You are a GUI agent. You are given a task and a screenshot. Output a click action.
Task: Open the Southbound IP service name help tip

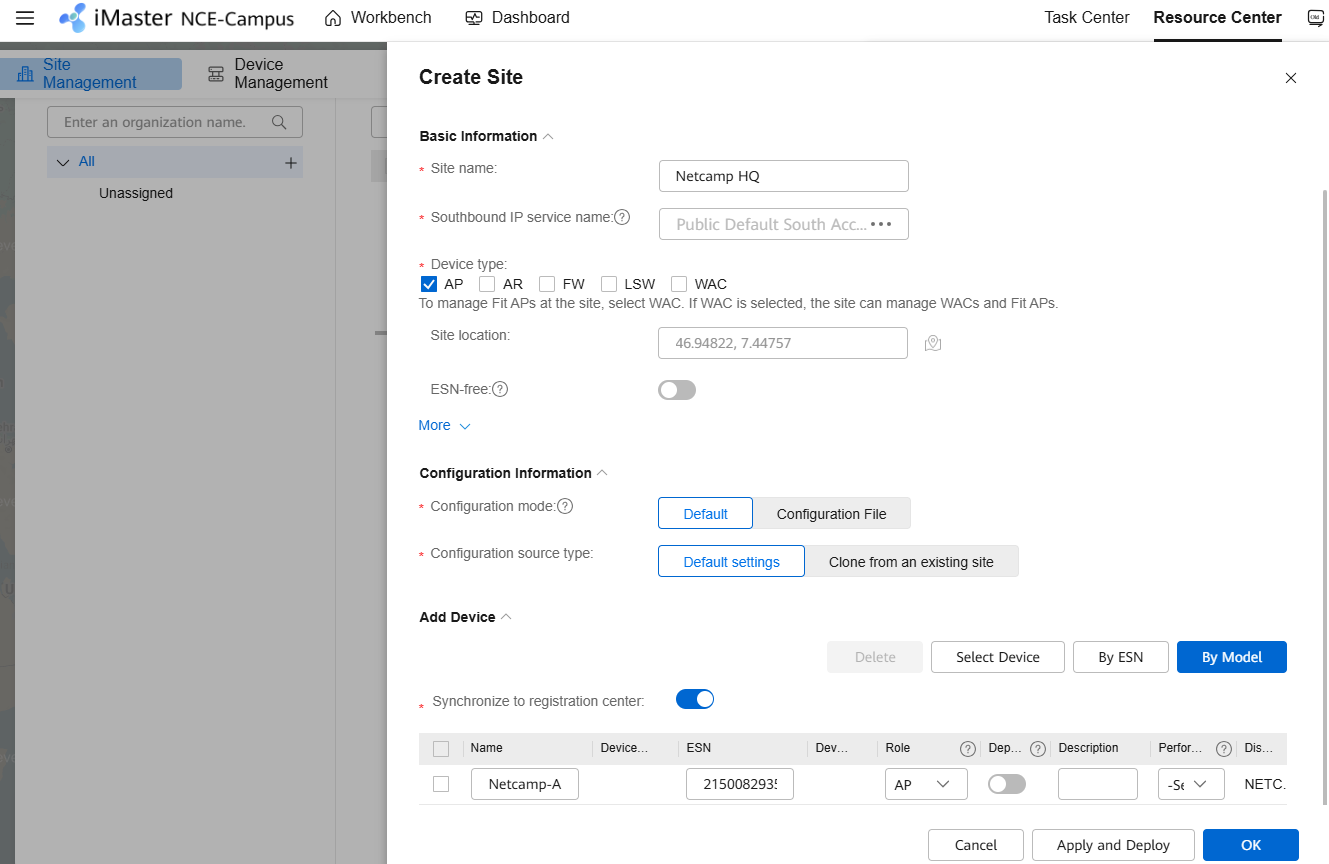coord(622,217)
